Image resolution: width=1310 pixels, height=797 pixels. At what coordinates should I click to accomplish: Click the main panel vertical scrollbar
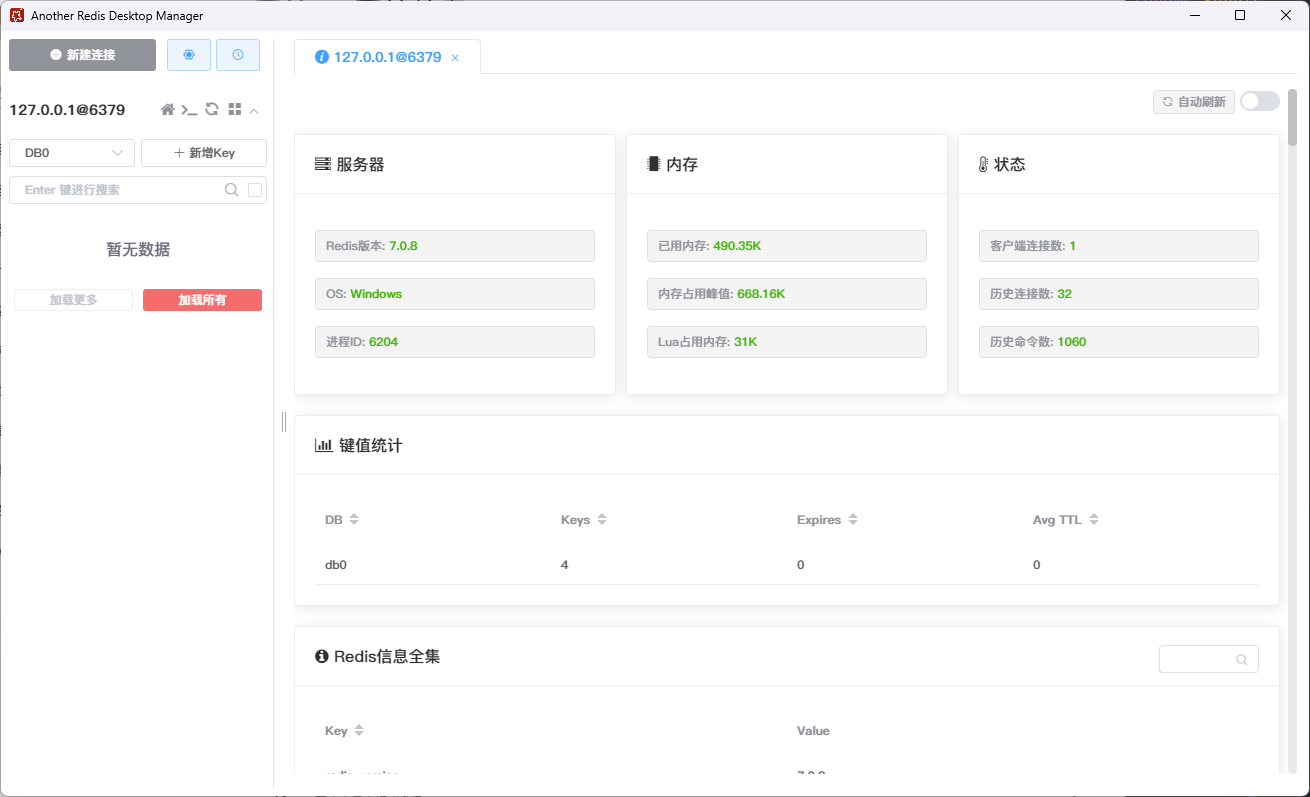[x=1292, y=118]
